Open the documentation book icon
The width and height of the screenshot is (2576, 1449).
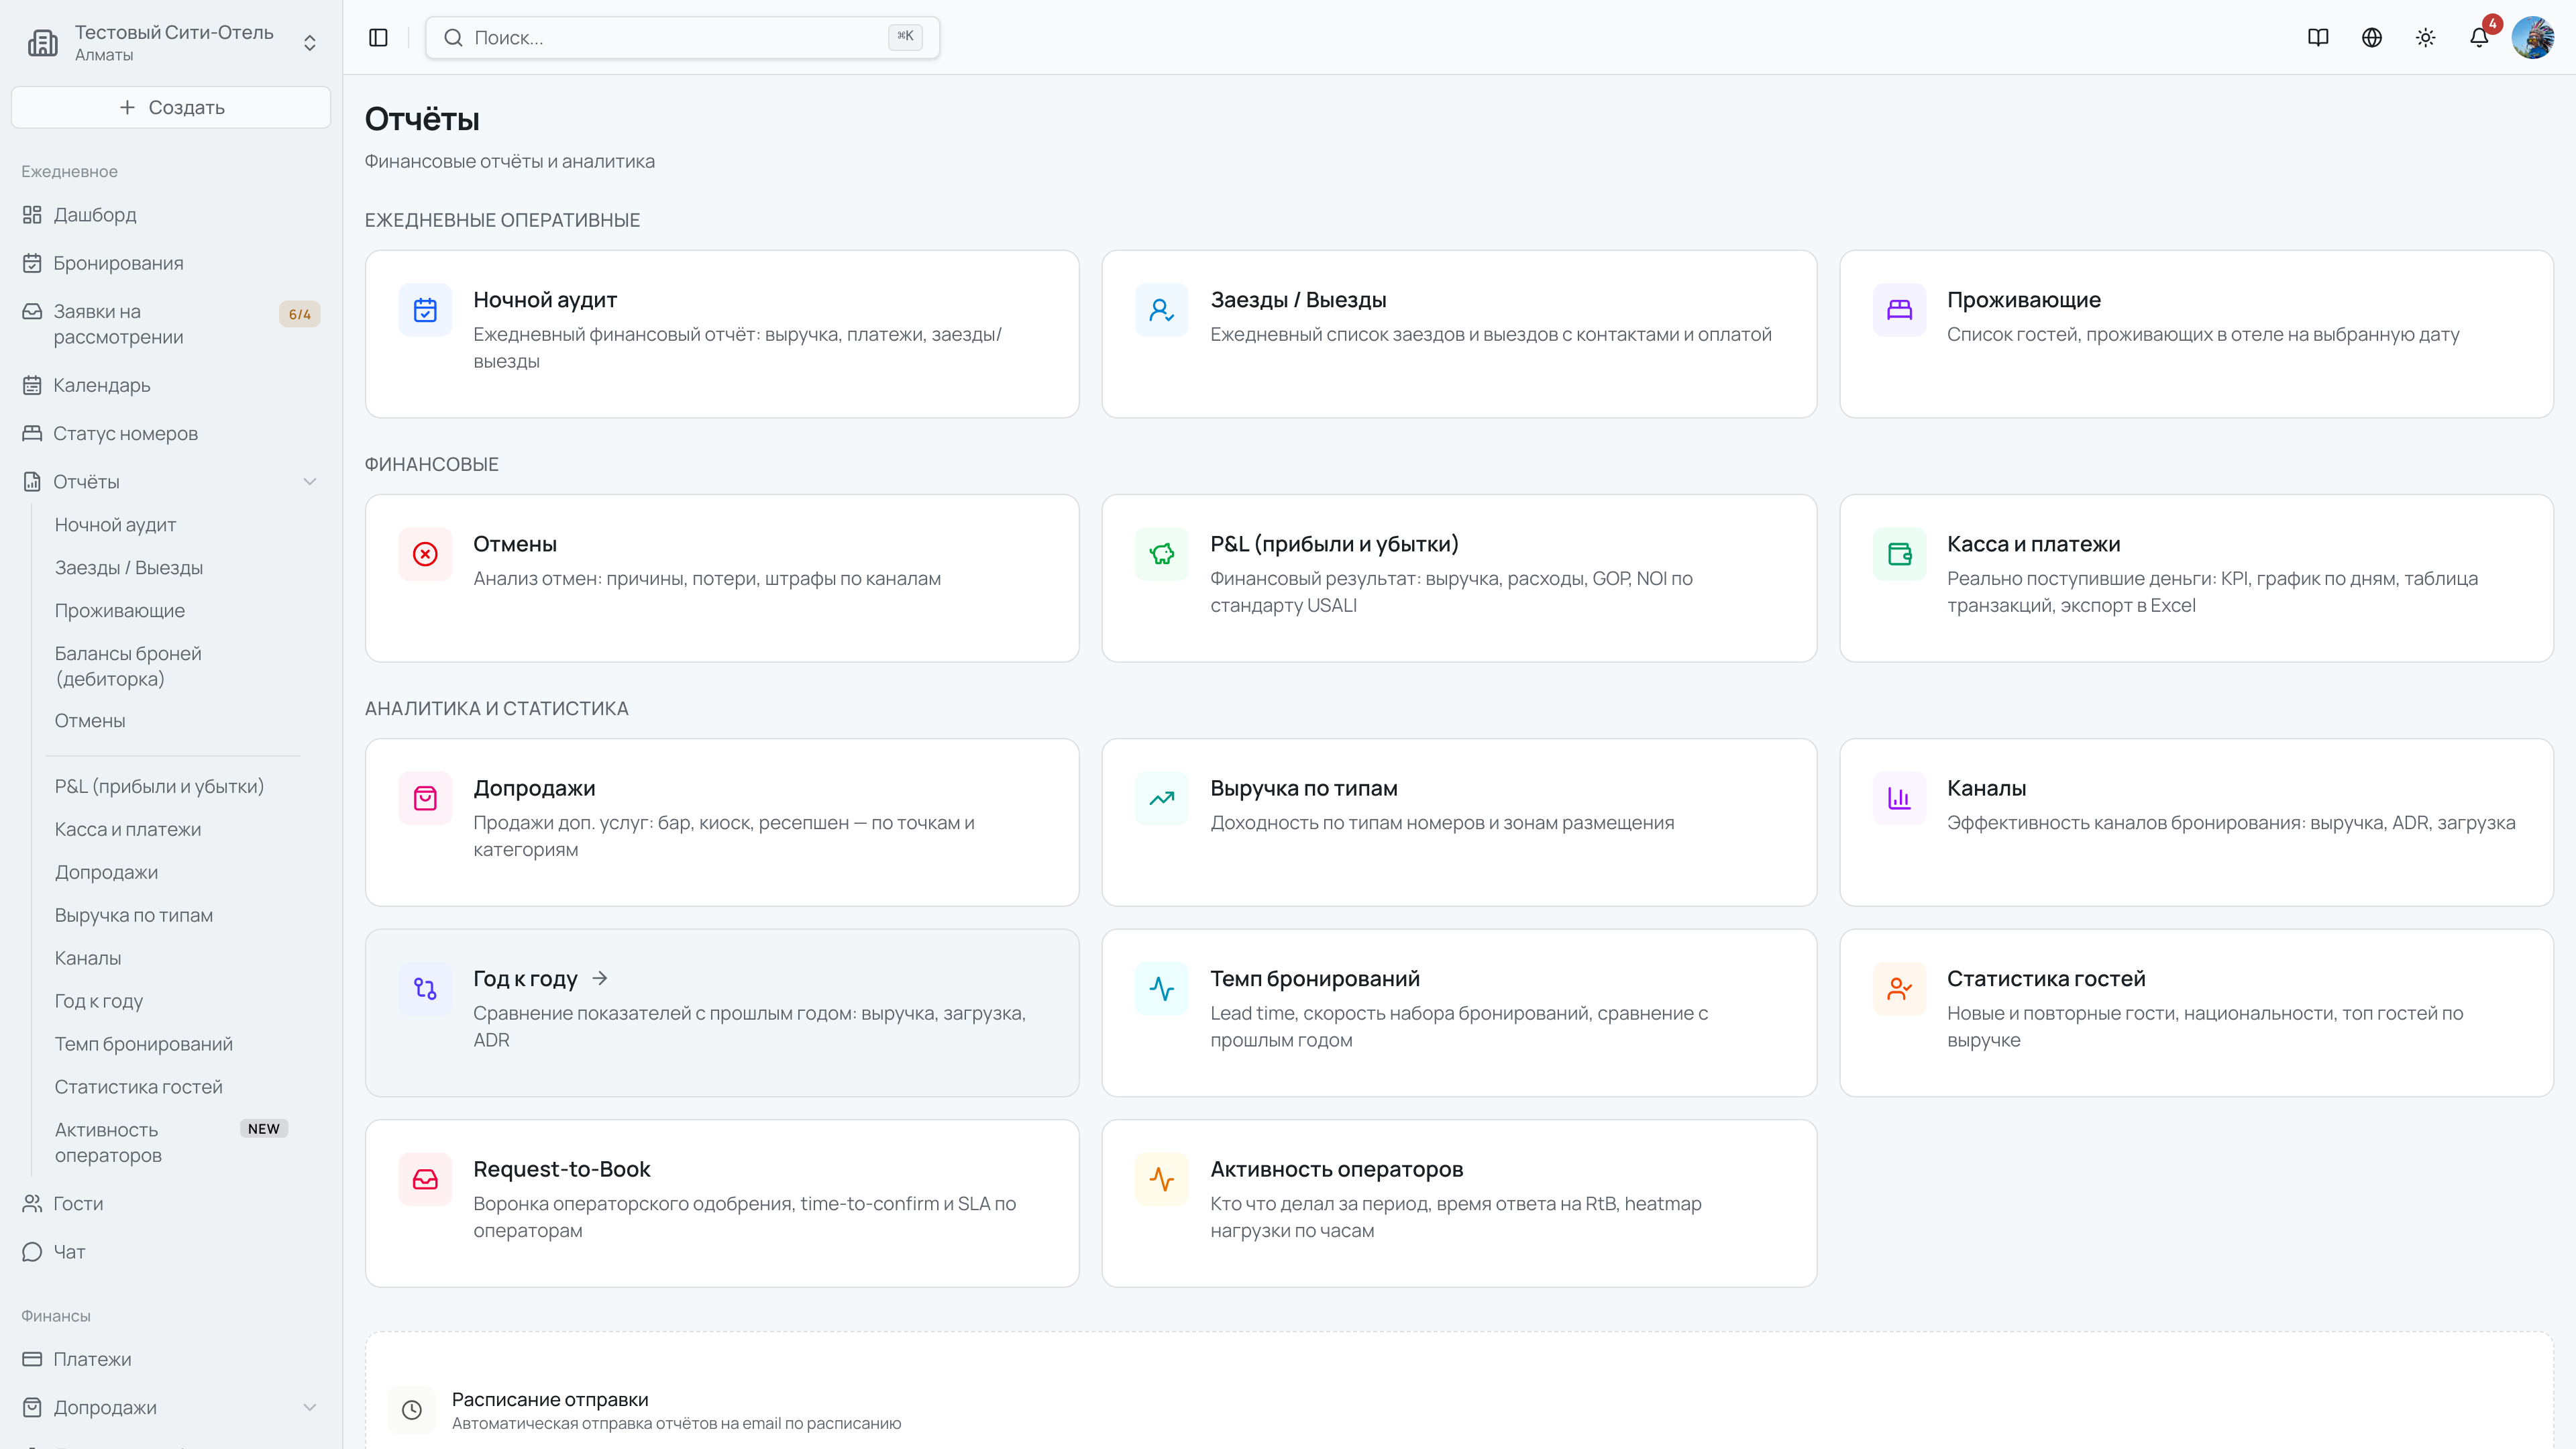(x=2318, y=38)
